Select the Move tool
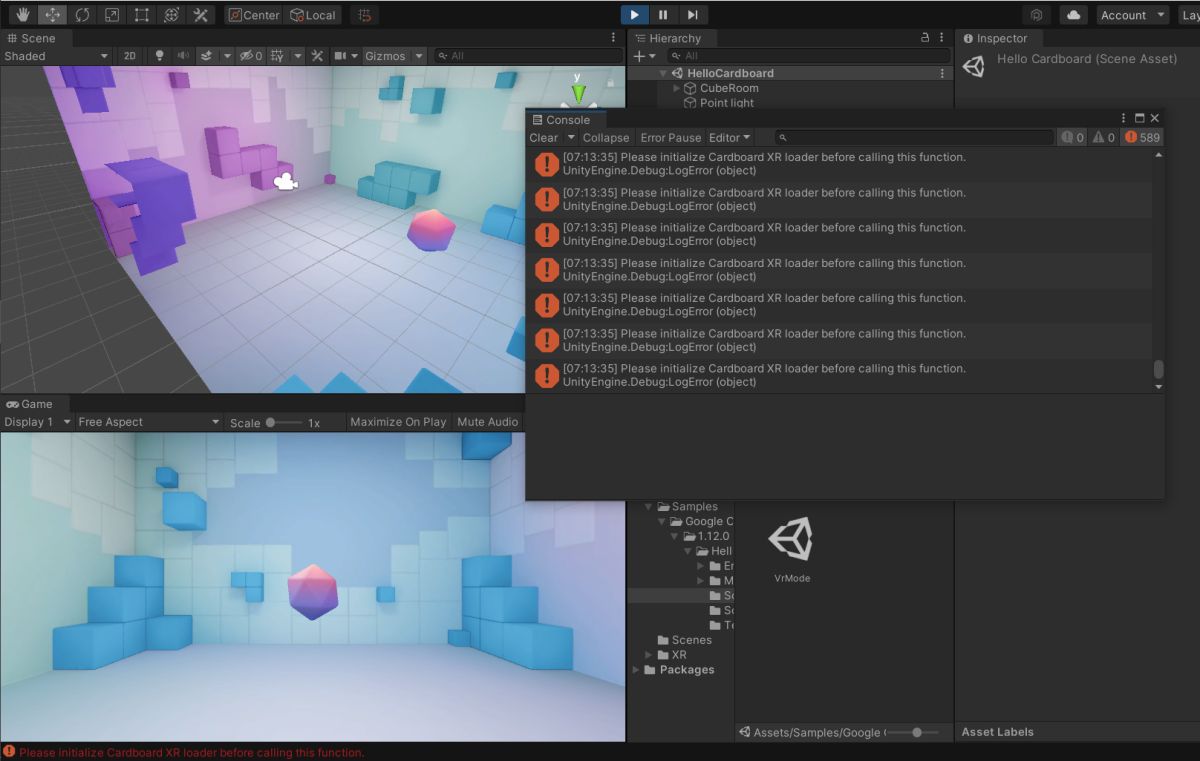Viewport: 1200px width, 761px height. click(52, 15)
